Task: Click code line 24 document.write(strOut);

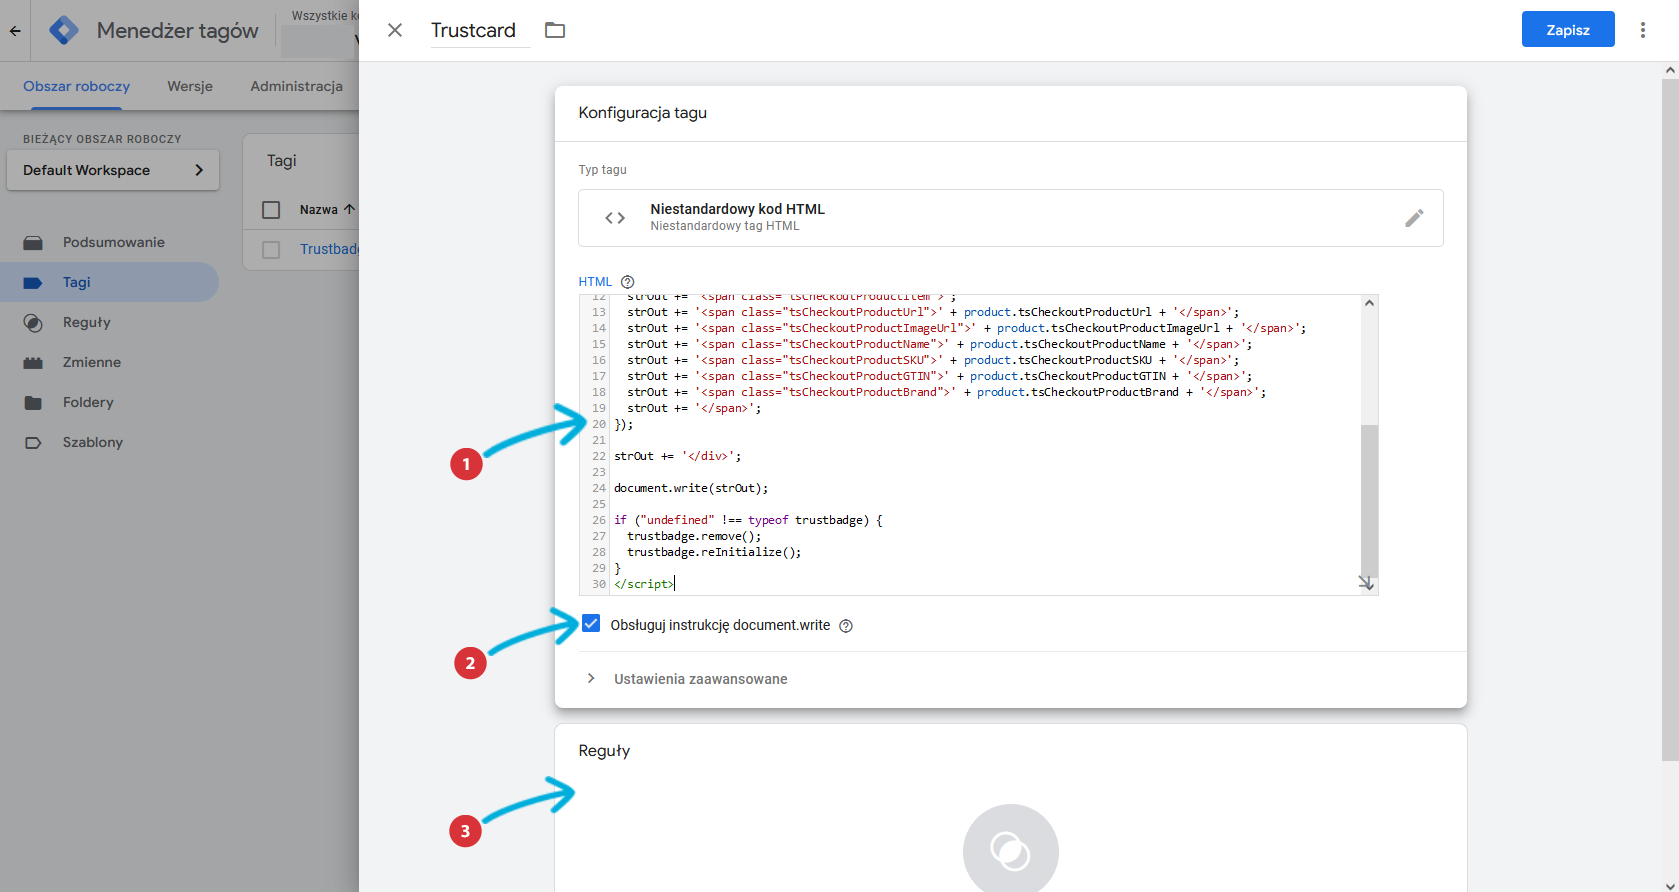Action: (x=691, y=488)
